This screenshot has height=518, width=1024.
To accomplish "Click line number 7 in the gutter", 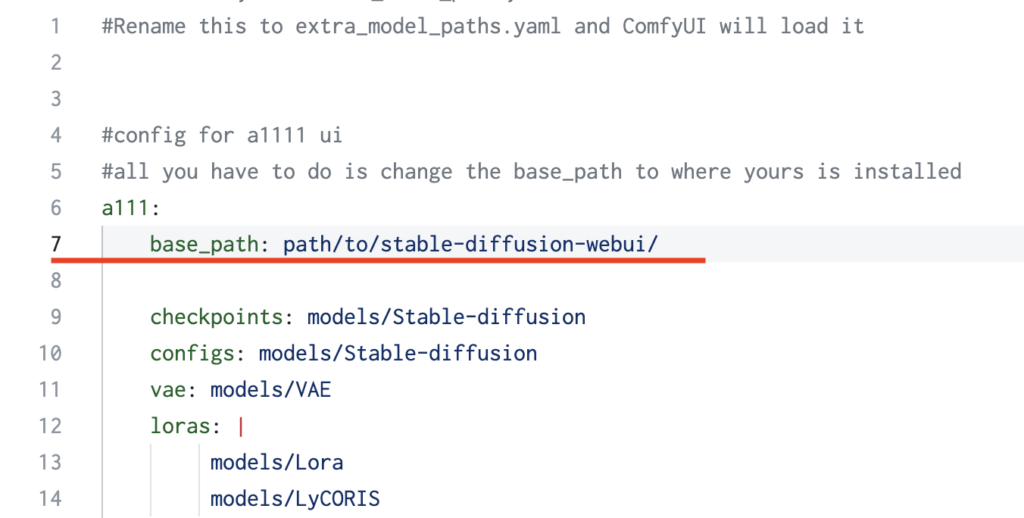I will 56,244.
